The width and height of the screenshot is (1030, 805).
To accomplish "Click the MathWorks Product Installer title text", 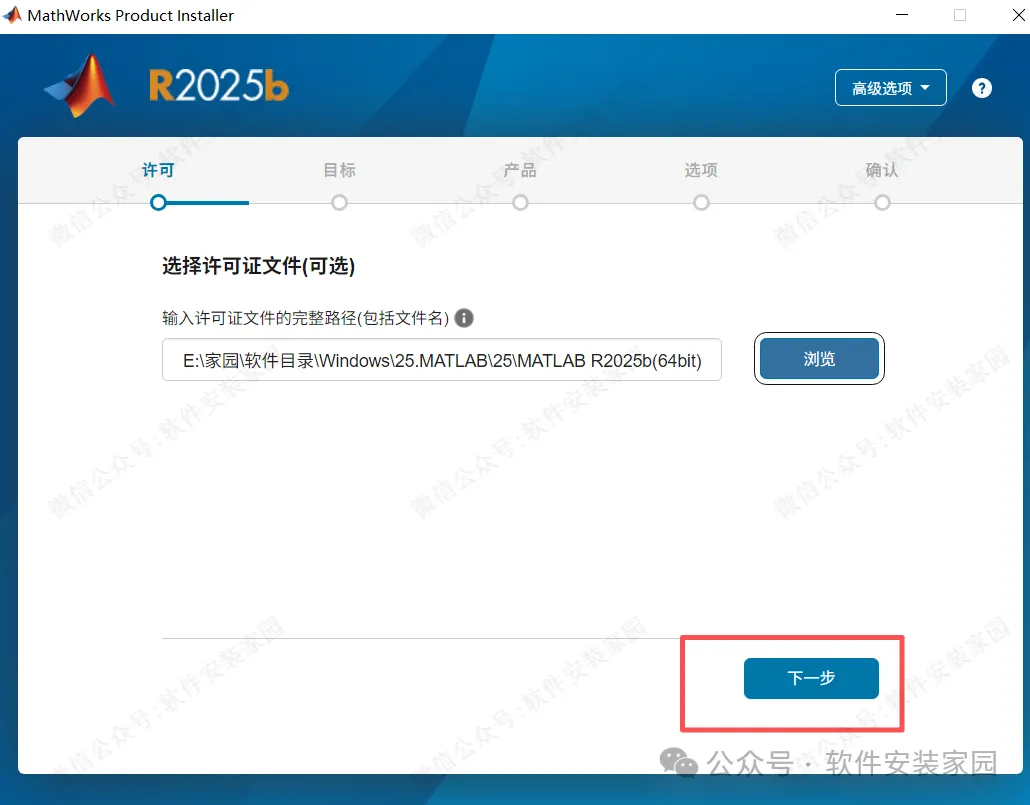I will click(x=130, y=15).
